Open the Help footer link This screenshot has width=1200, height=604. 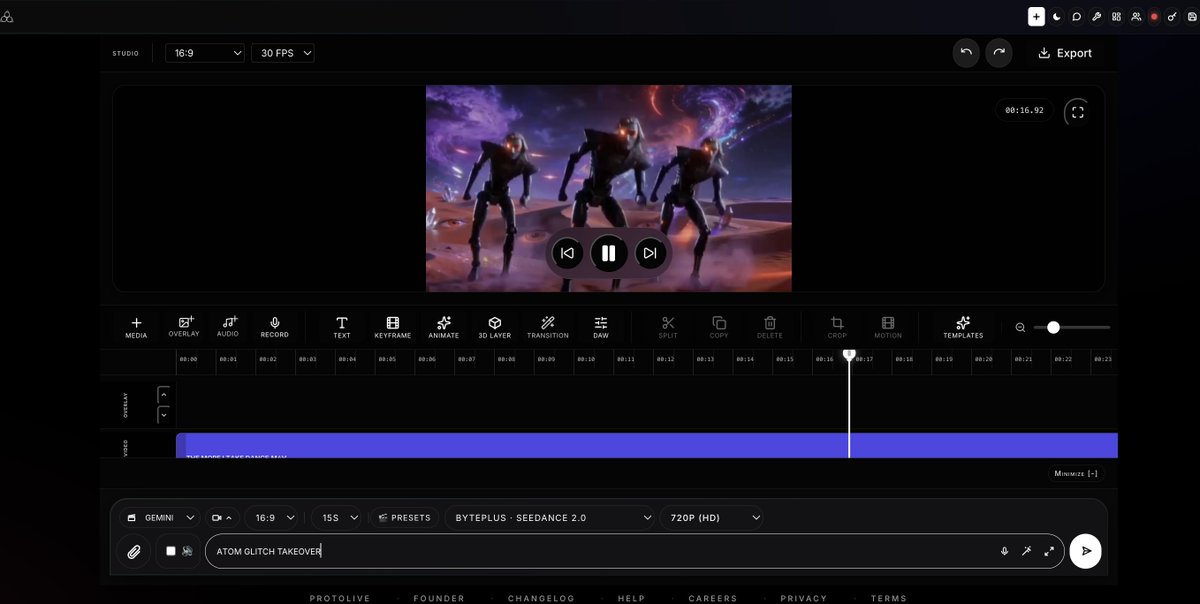[x=631, y=598]
